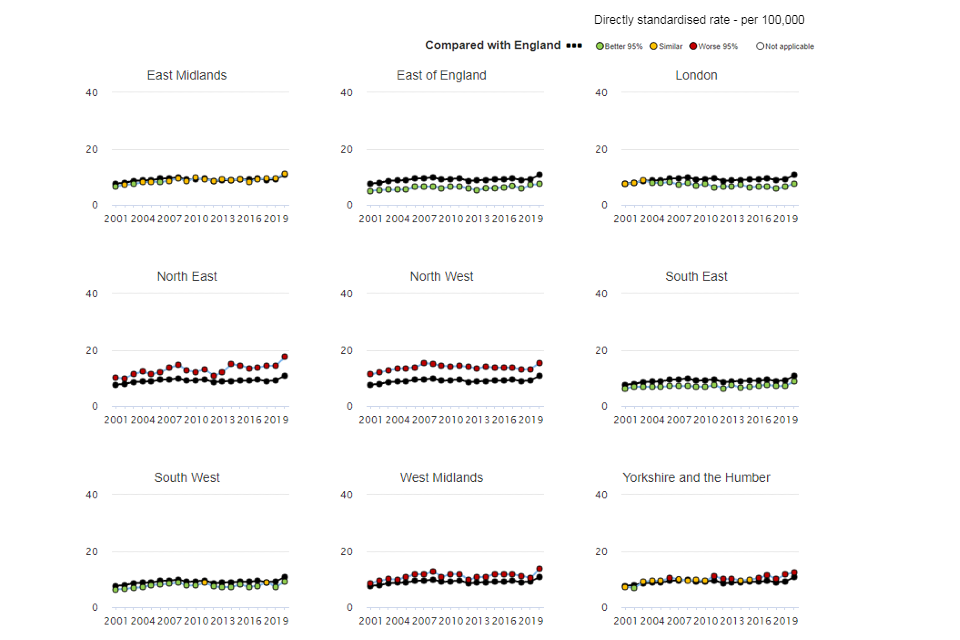Click the yellow Similar legend marker
The image size is (960, 640).
[654, 46]
